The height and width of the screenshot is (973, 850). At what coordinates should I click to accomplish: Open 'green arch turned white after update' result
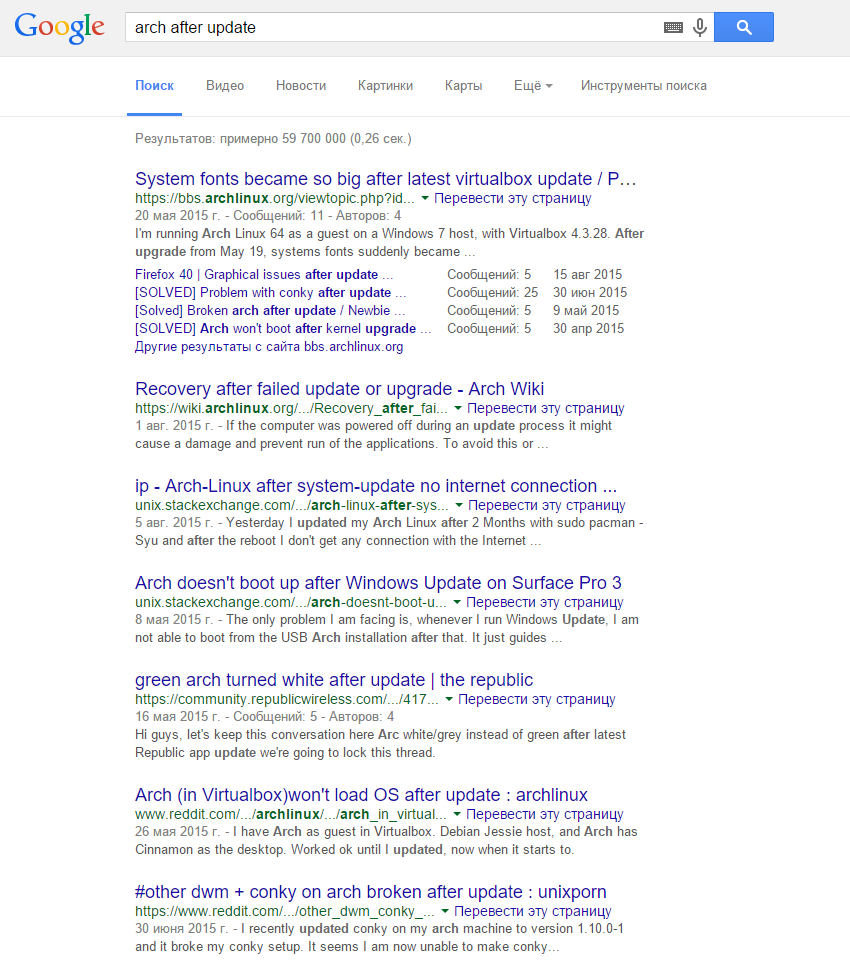334,680
